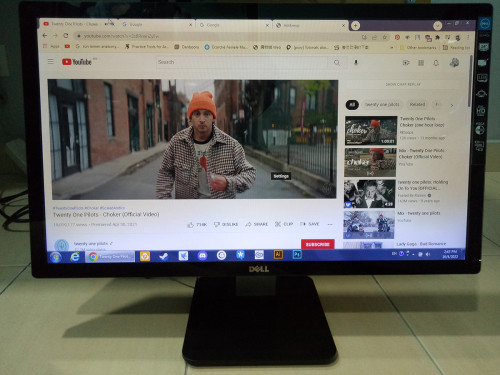Switch to the first Google tab

(x=157, y=24)
